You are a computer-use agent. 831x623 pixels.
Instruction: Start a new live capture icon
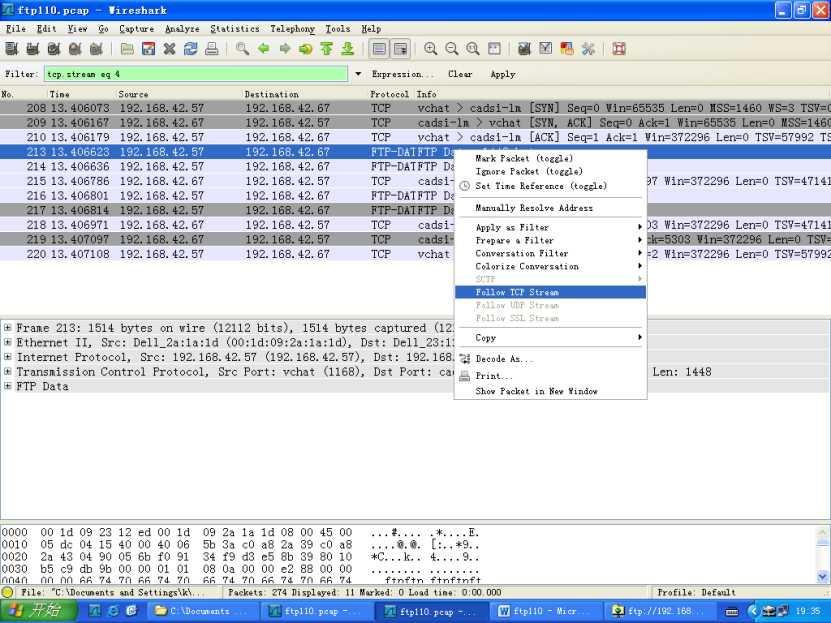(54, 49)
